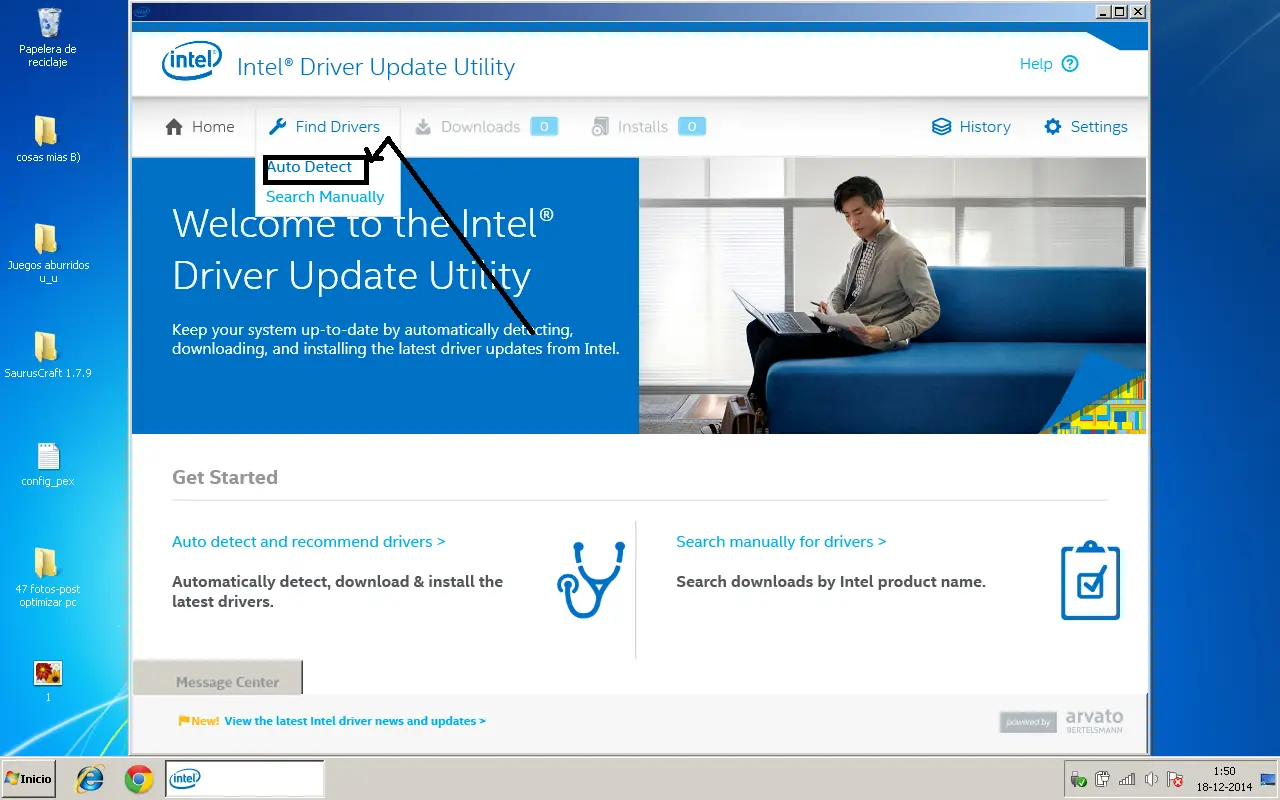Click the Intel utility taskbar button
The width and height of the screenshot is (1280, 800).
(245, 779)
